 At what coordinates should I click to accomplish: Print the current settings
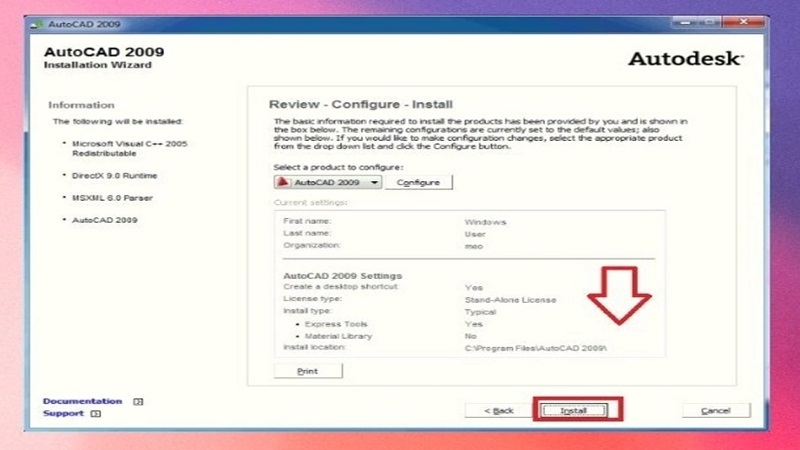pos(308,371)
